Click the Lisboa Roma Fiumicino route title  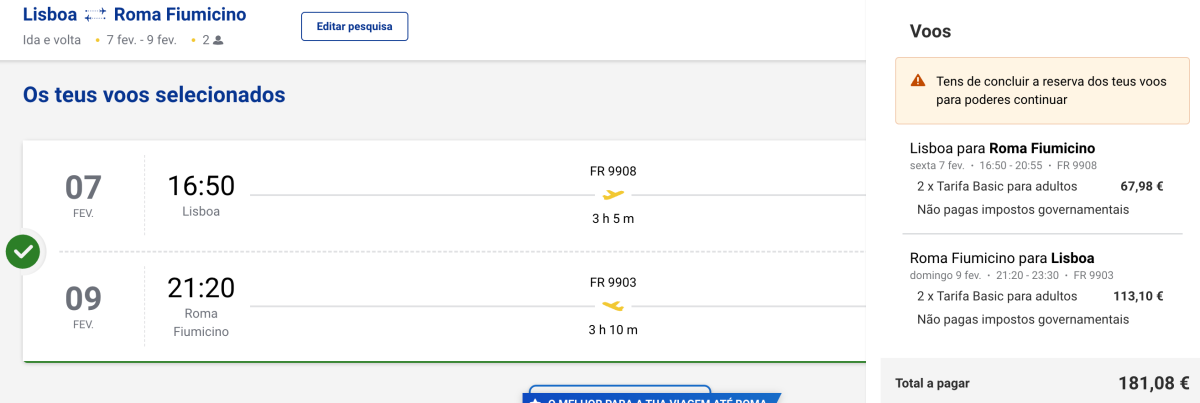pos(135,15)
